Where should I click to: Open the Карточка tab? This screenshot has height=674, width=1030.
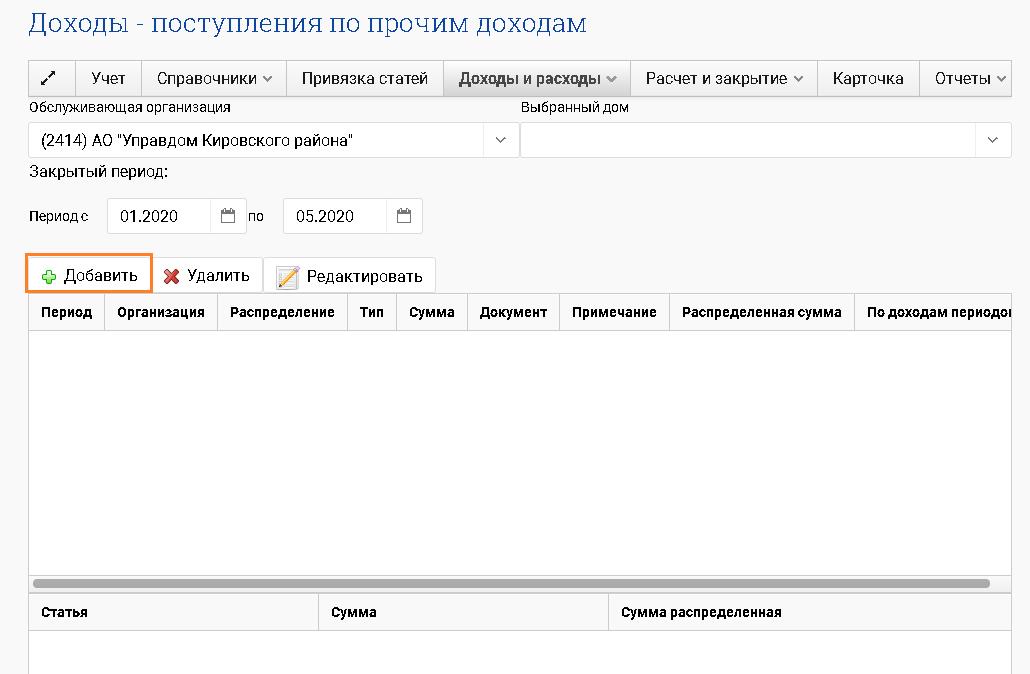[x=868, y=77]
